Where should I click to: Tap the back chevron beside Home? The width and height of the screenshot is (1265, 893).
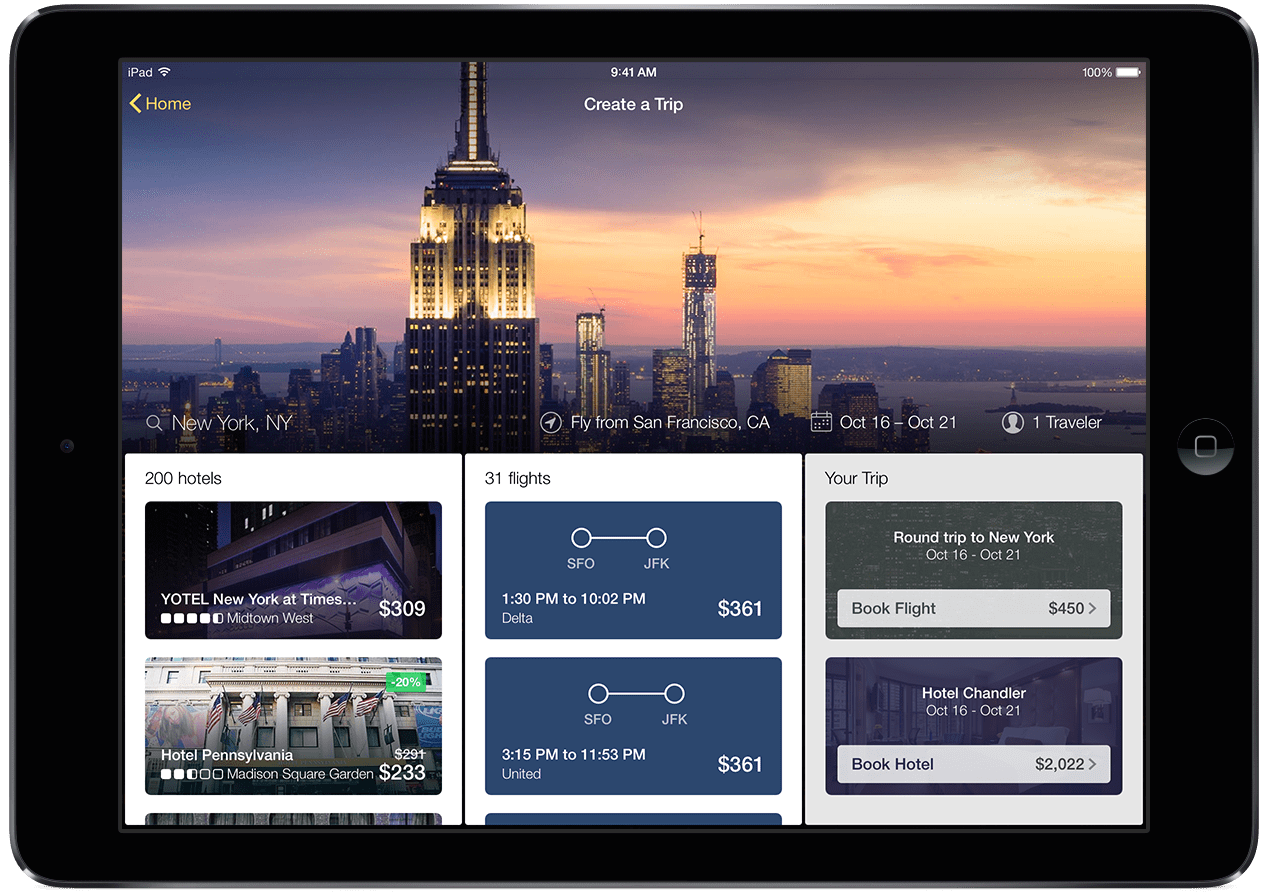point(135,103)
